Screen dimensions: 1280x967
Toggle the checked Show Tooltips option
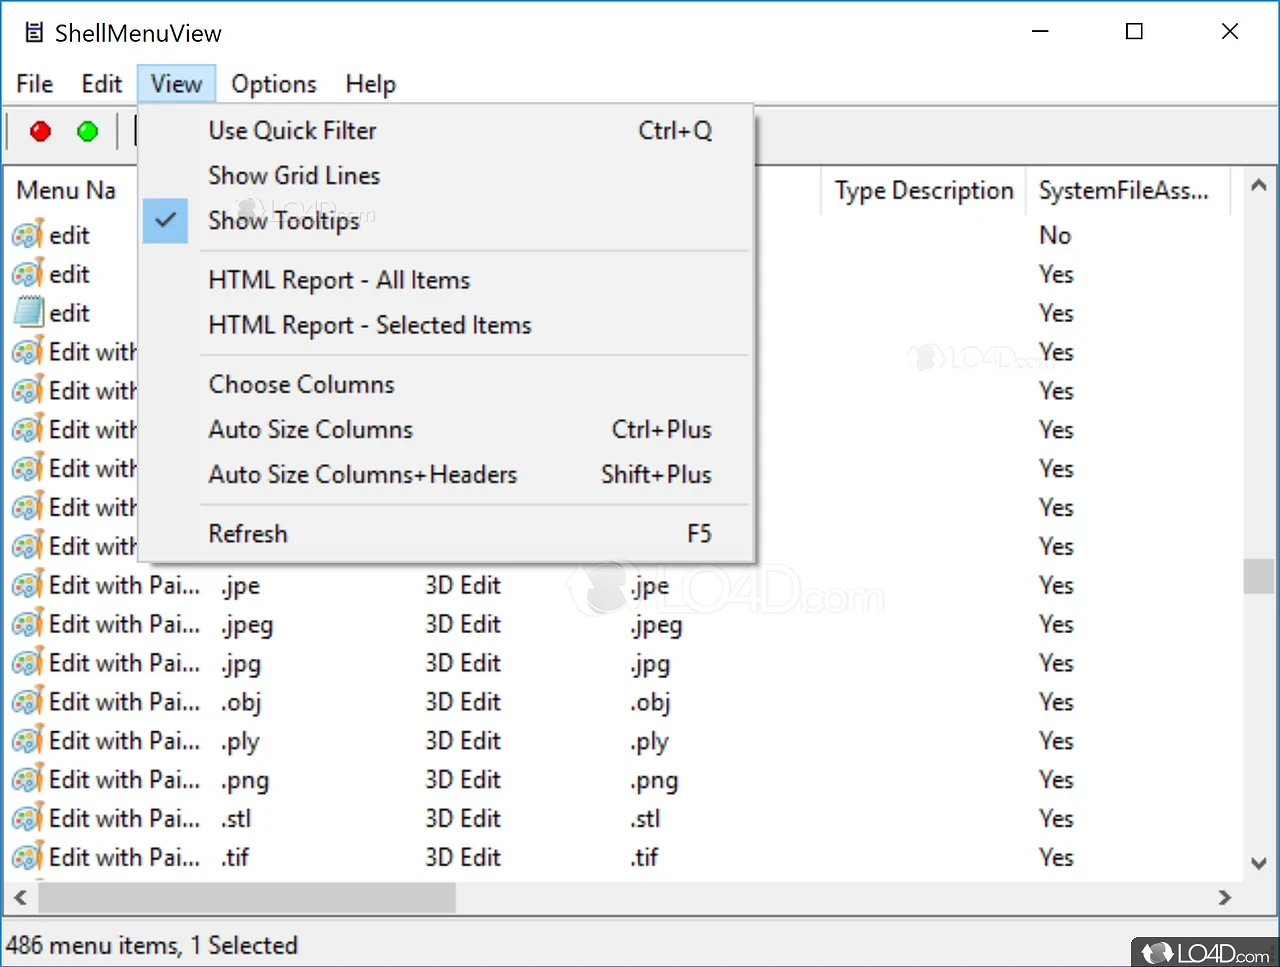pos(283,221)
